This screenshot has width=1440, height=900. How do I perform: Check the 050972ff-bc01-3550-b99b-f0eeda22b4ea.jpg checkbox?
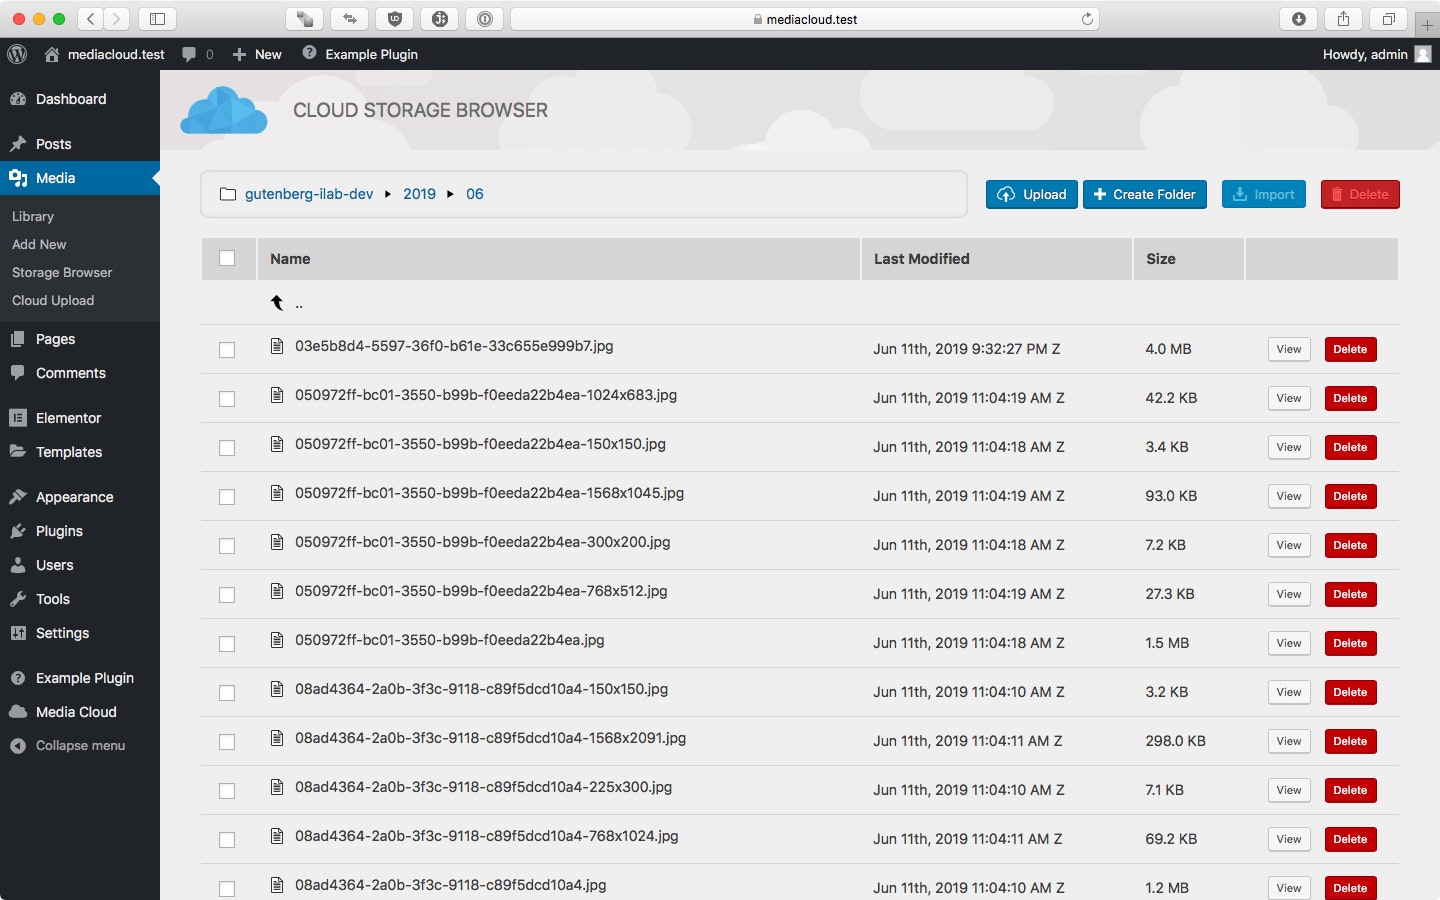(227, 644)
